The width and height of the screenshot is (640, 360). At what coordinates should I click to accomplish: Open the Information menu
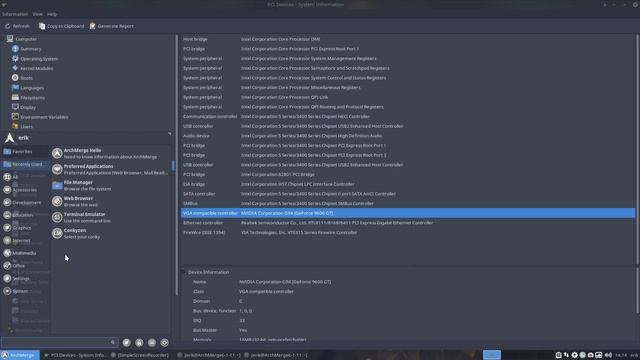pos(15,14)
